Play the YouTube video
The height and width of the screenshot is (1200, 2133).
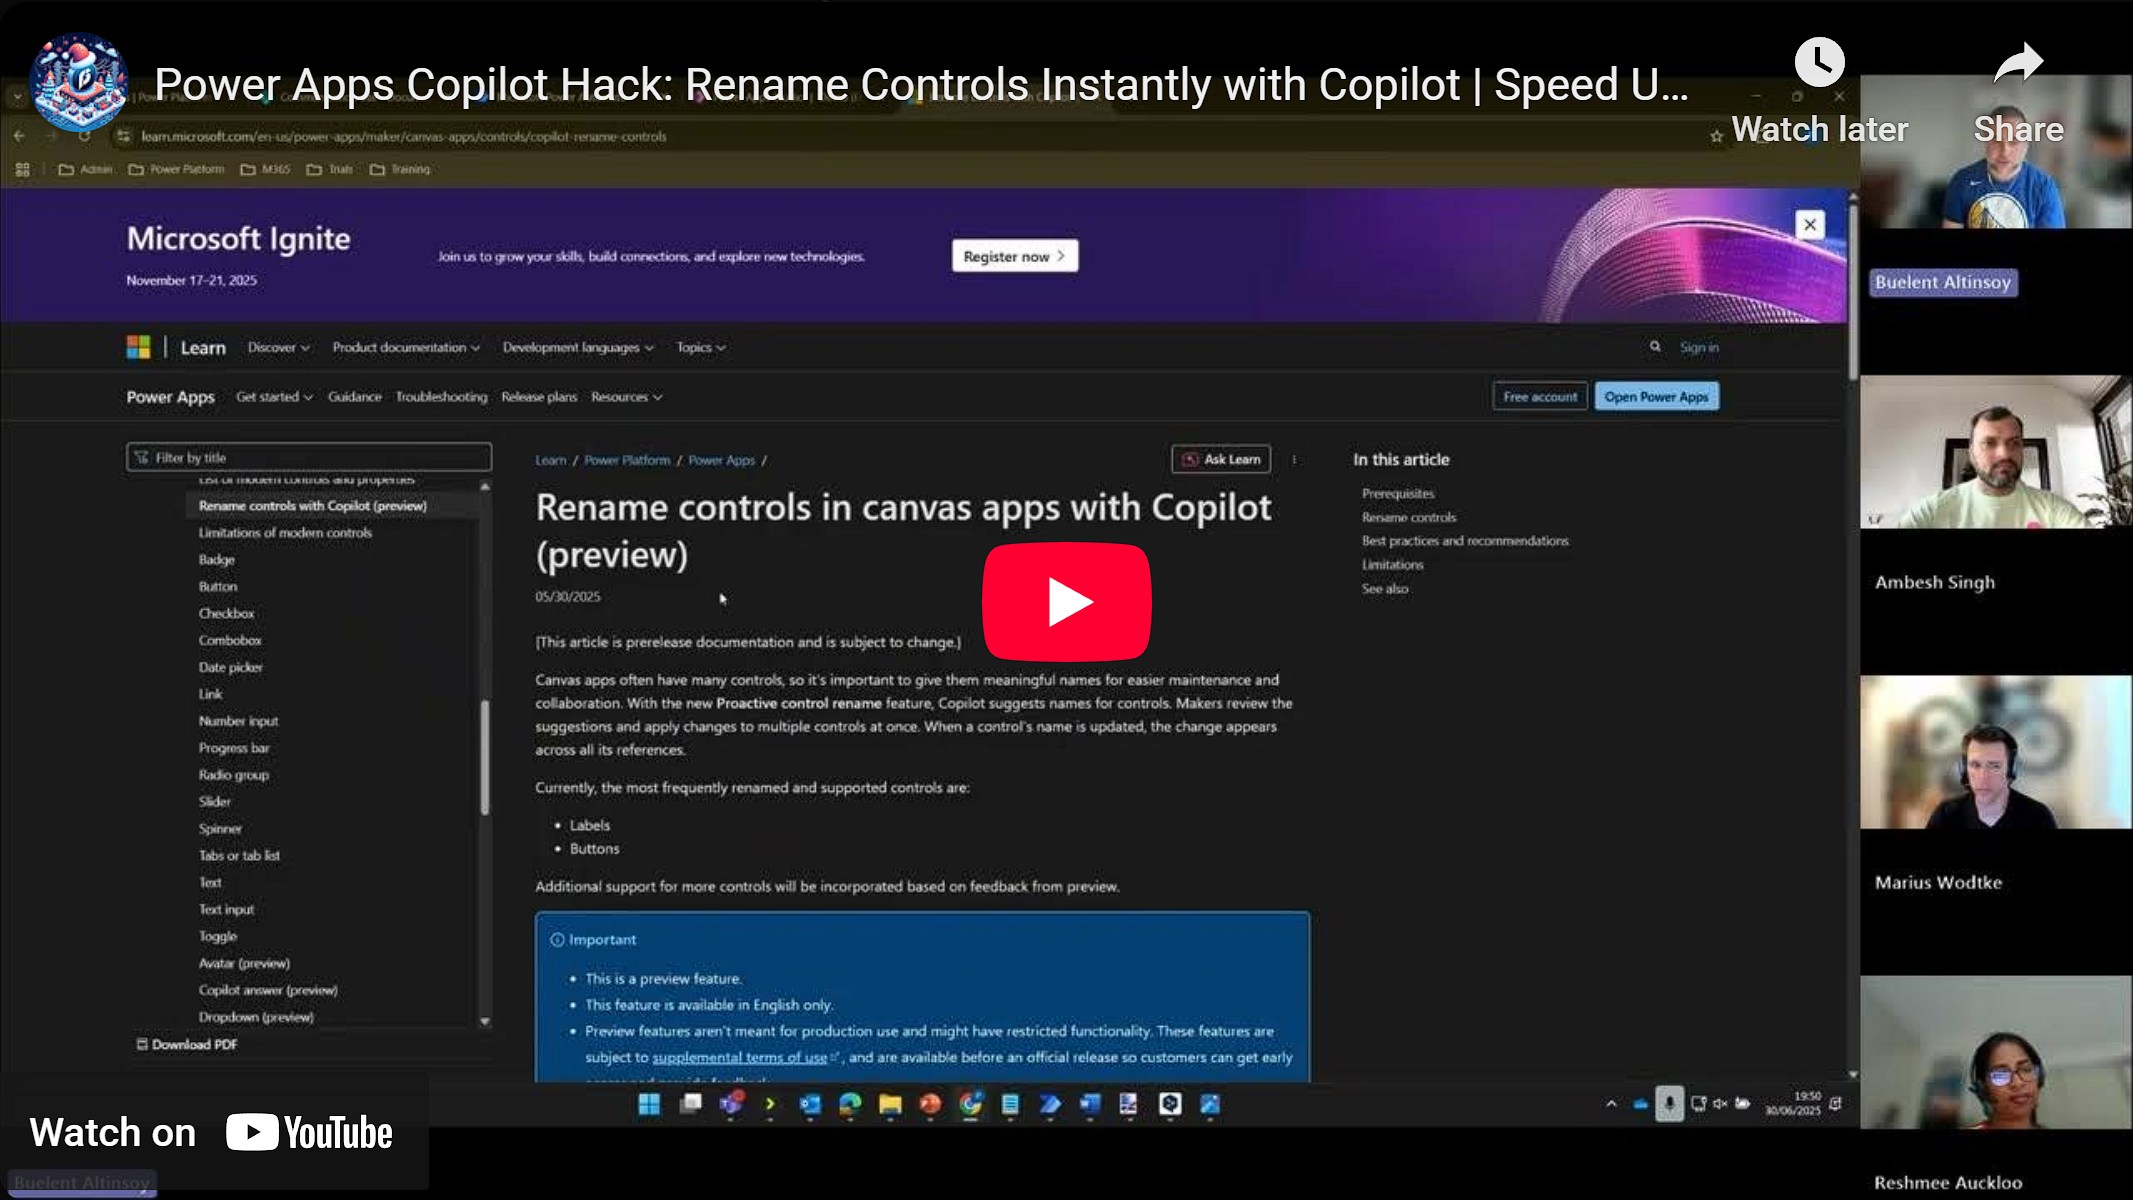(1066, 601)
